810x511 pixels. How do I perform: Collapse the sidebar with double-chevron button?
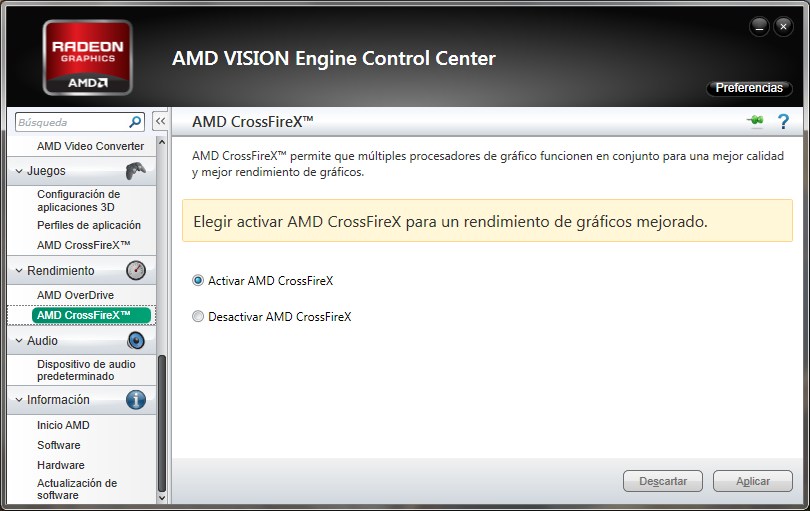click(x=160, y=122)
